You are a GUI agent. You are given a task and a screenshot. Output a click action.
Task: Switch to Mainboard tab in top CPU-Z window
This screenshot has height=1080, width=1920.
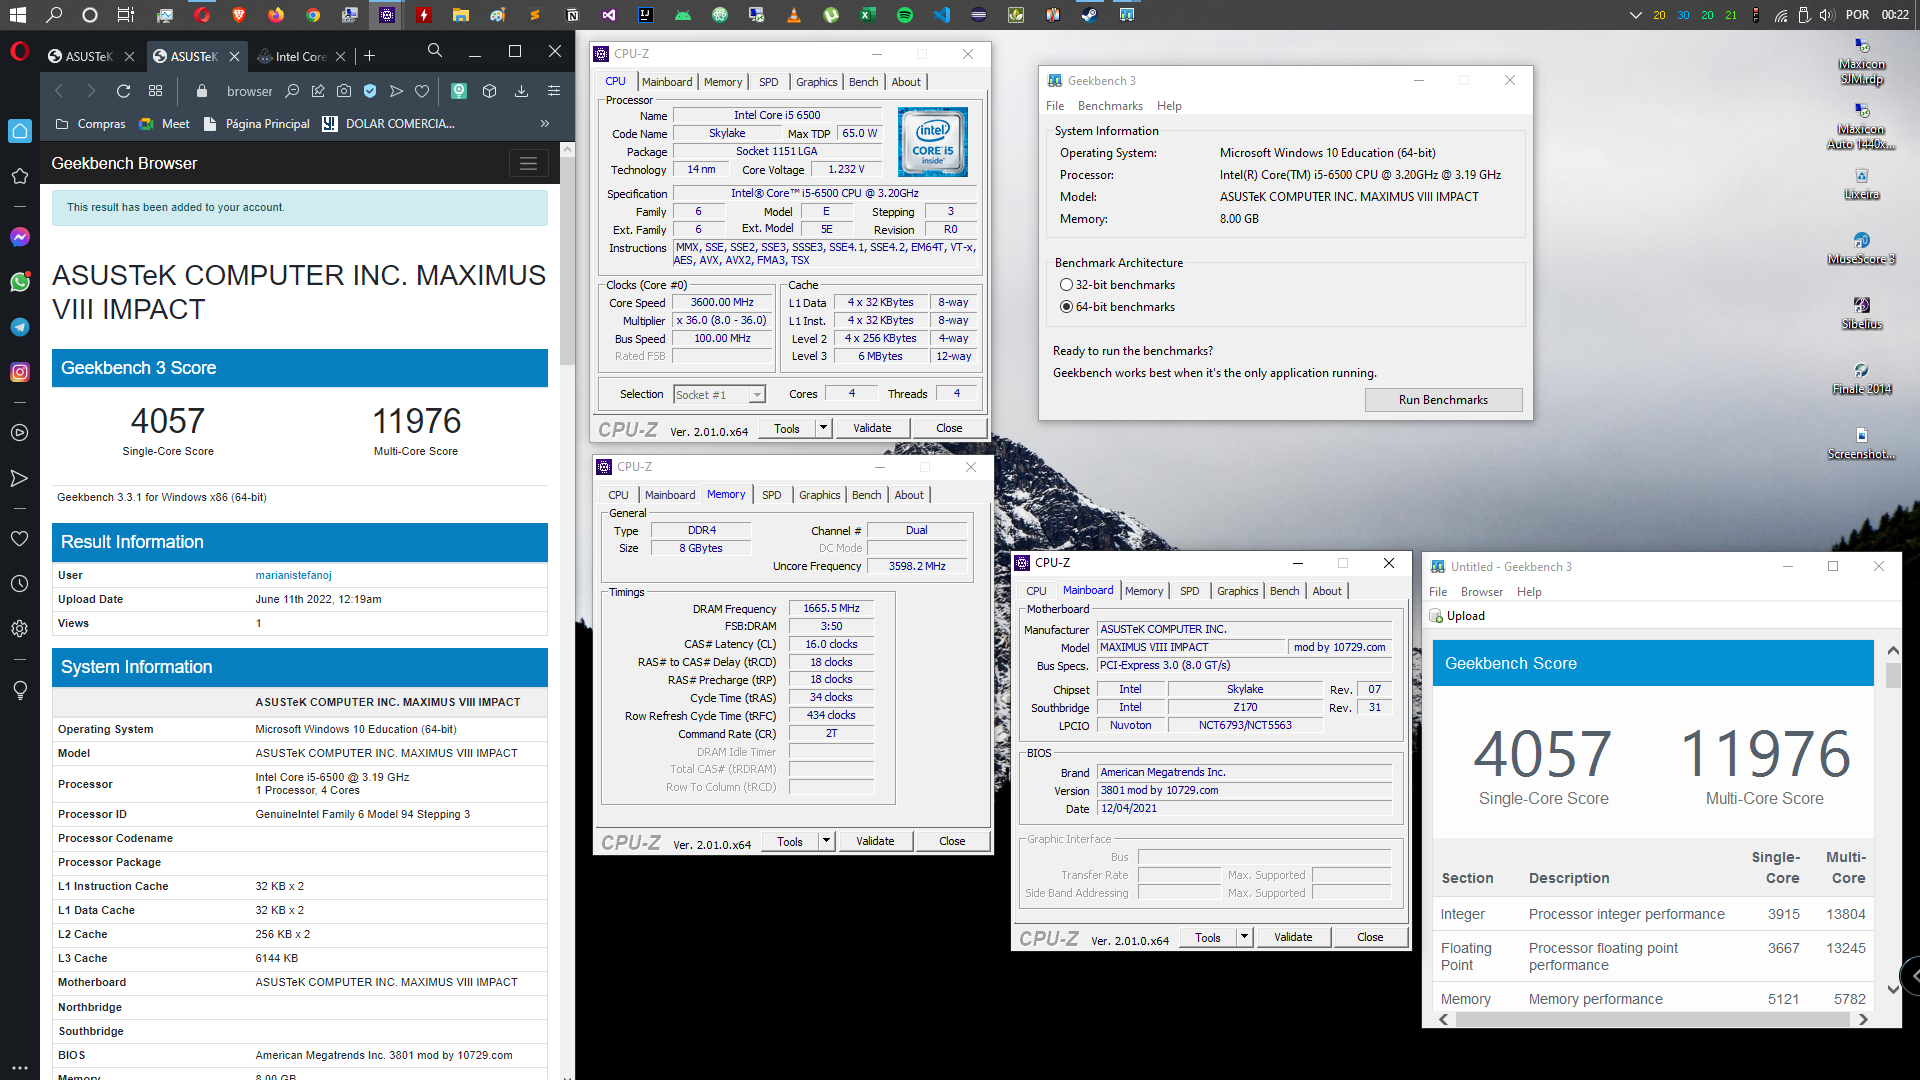click(x=667, y=82)
